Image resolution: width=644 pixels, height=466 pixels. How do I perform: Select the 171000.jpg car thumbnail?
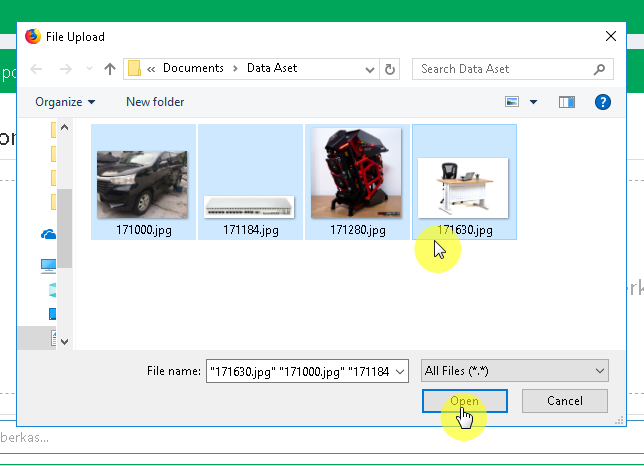[x=142, y=185]
